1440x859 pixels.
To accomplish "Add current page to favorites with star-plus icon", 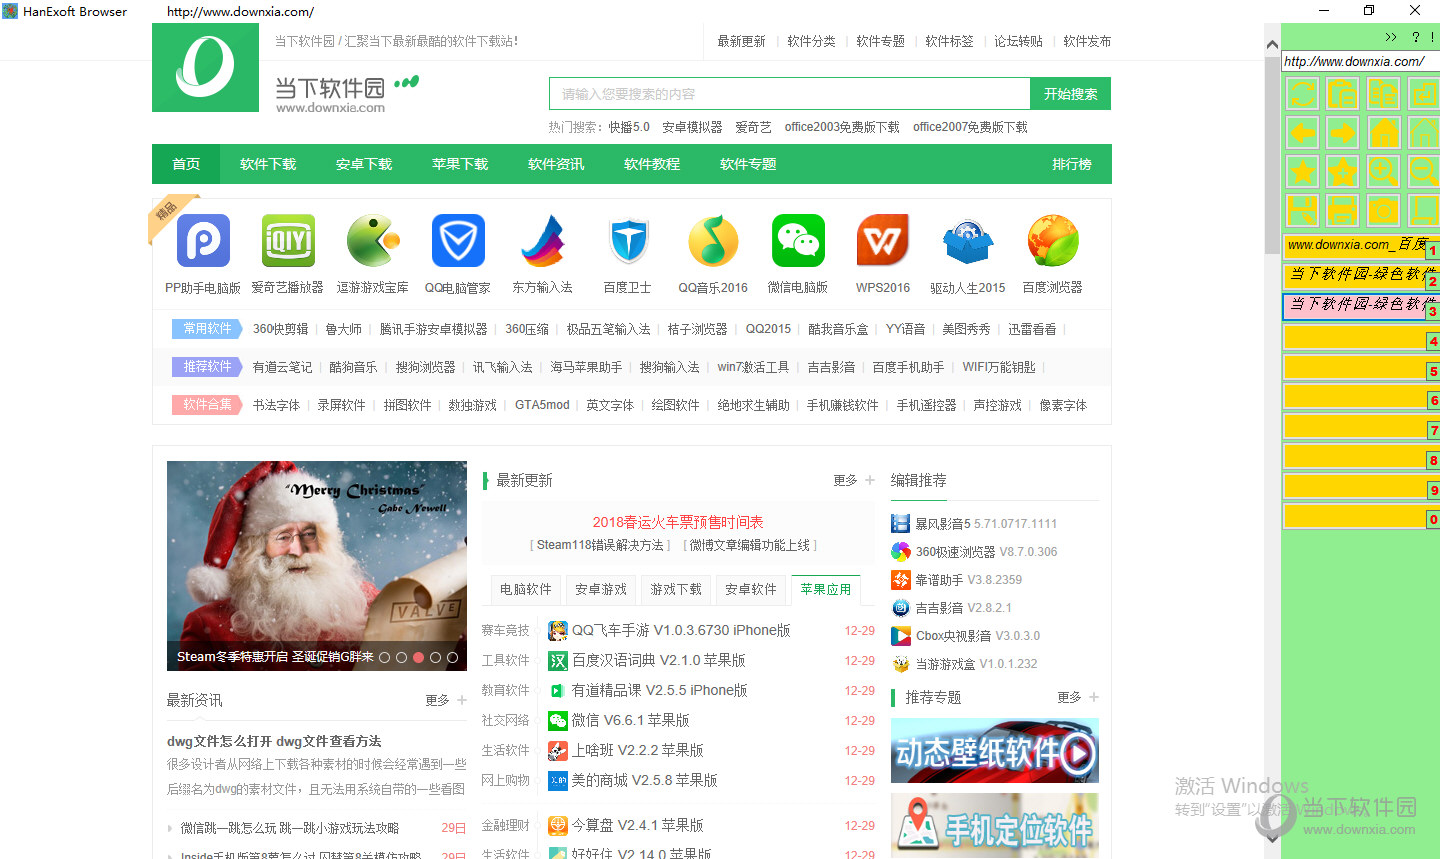I will point(1342,171).
